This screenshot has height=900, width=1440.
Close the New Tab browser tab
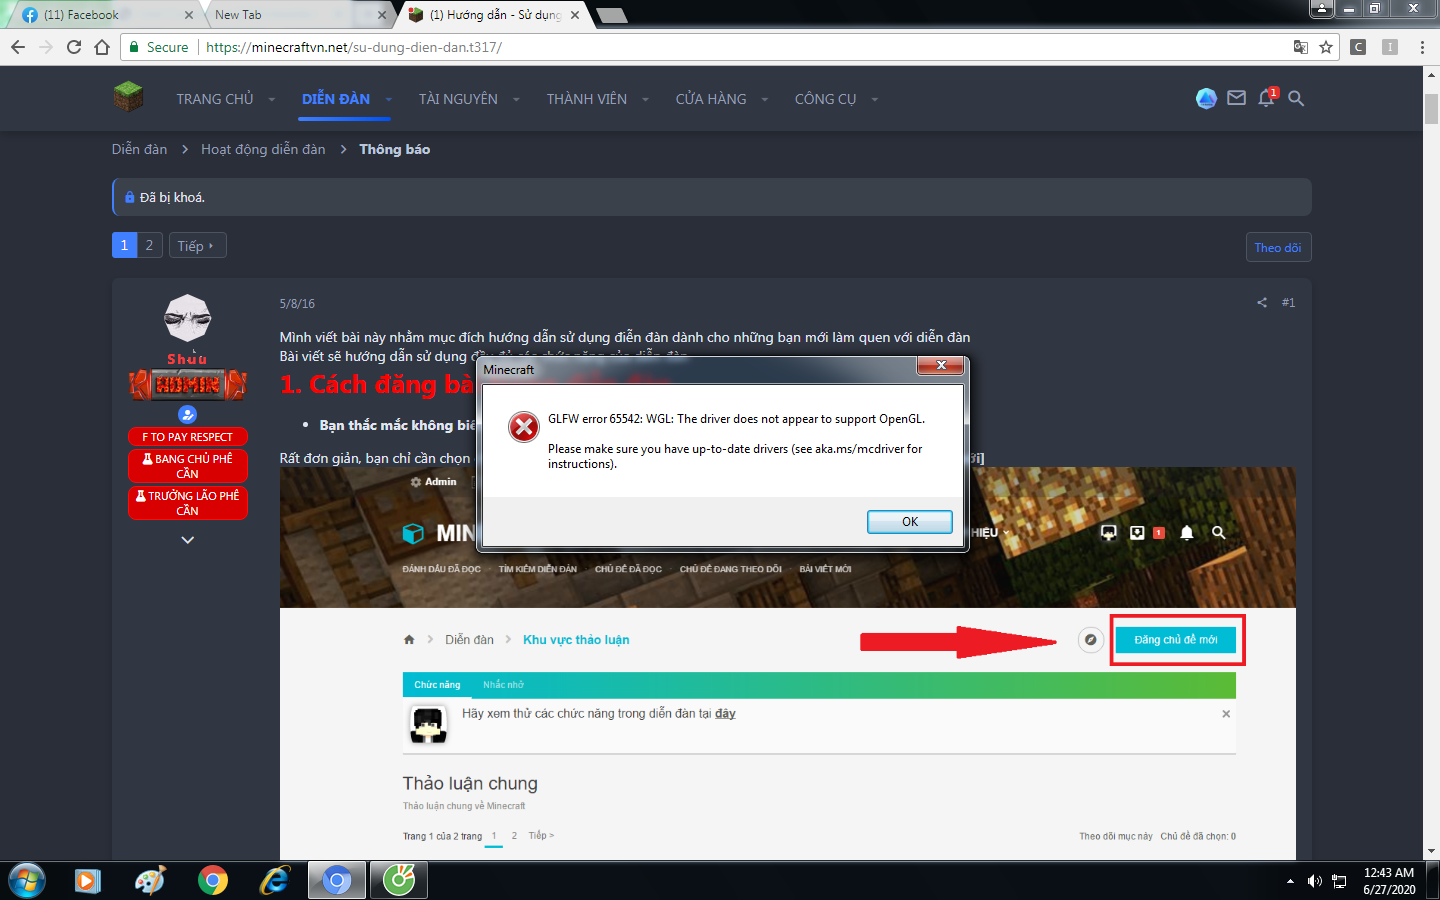pos(382,15)
